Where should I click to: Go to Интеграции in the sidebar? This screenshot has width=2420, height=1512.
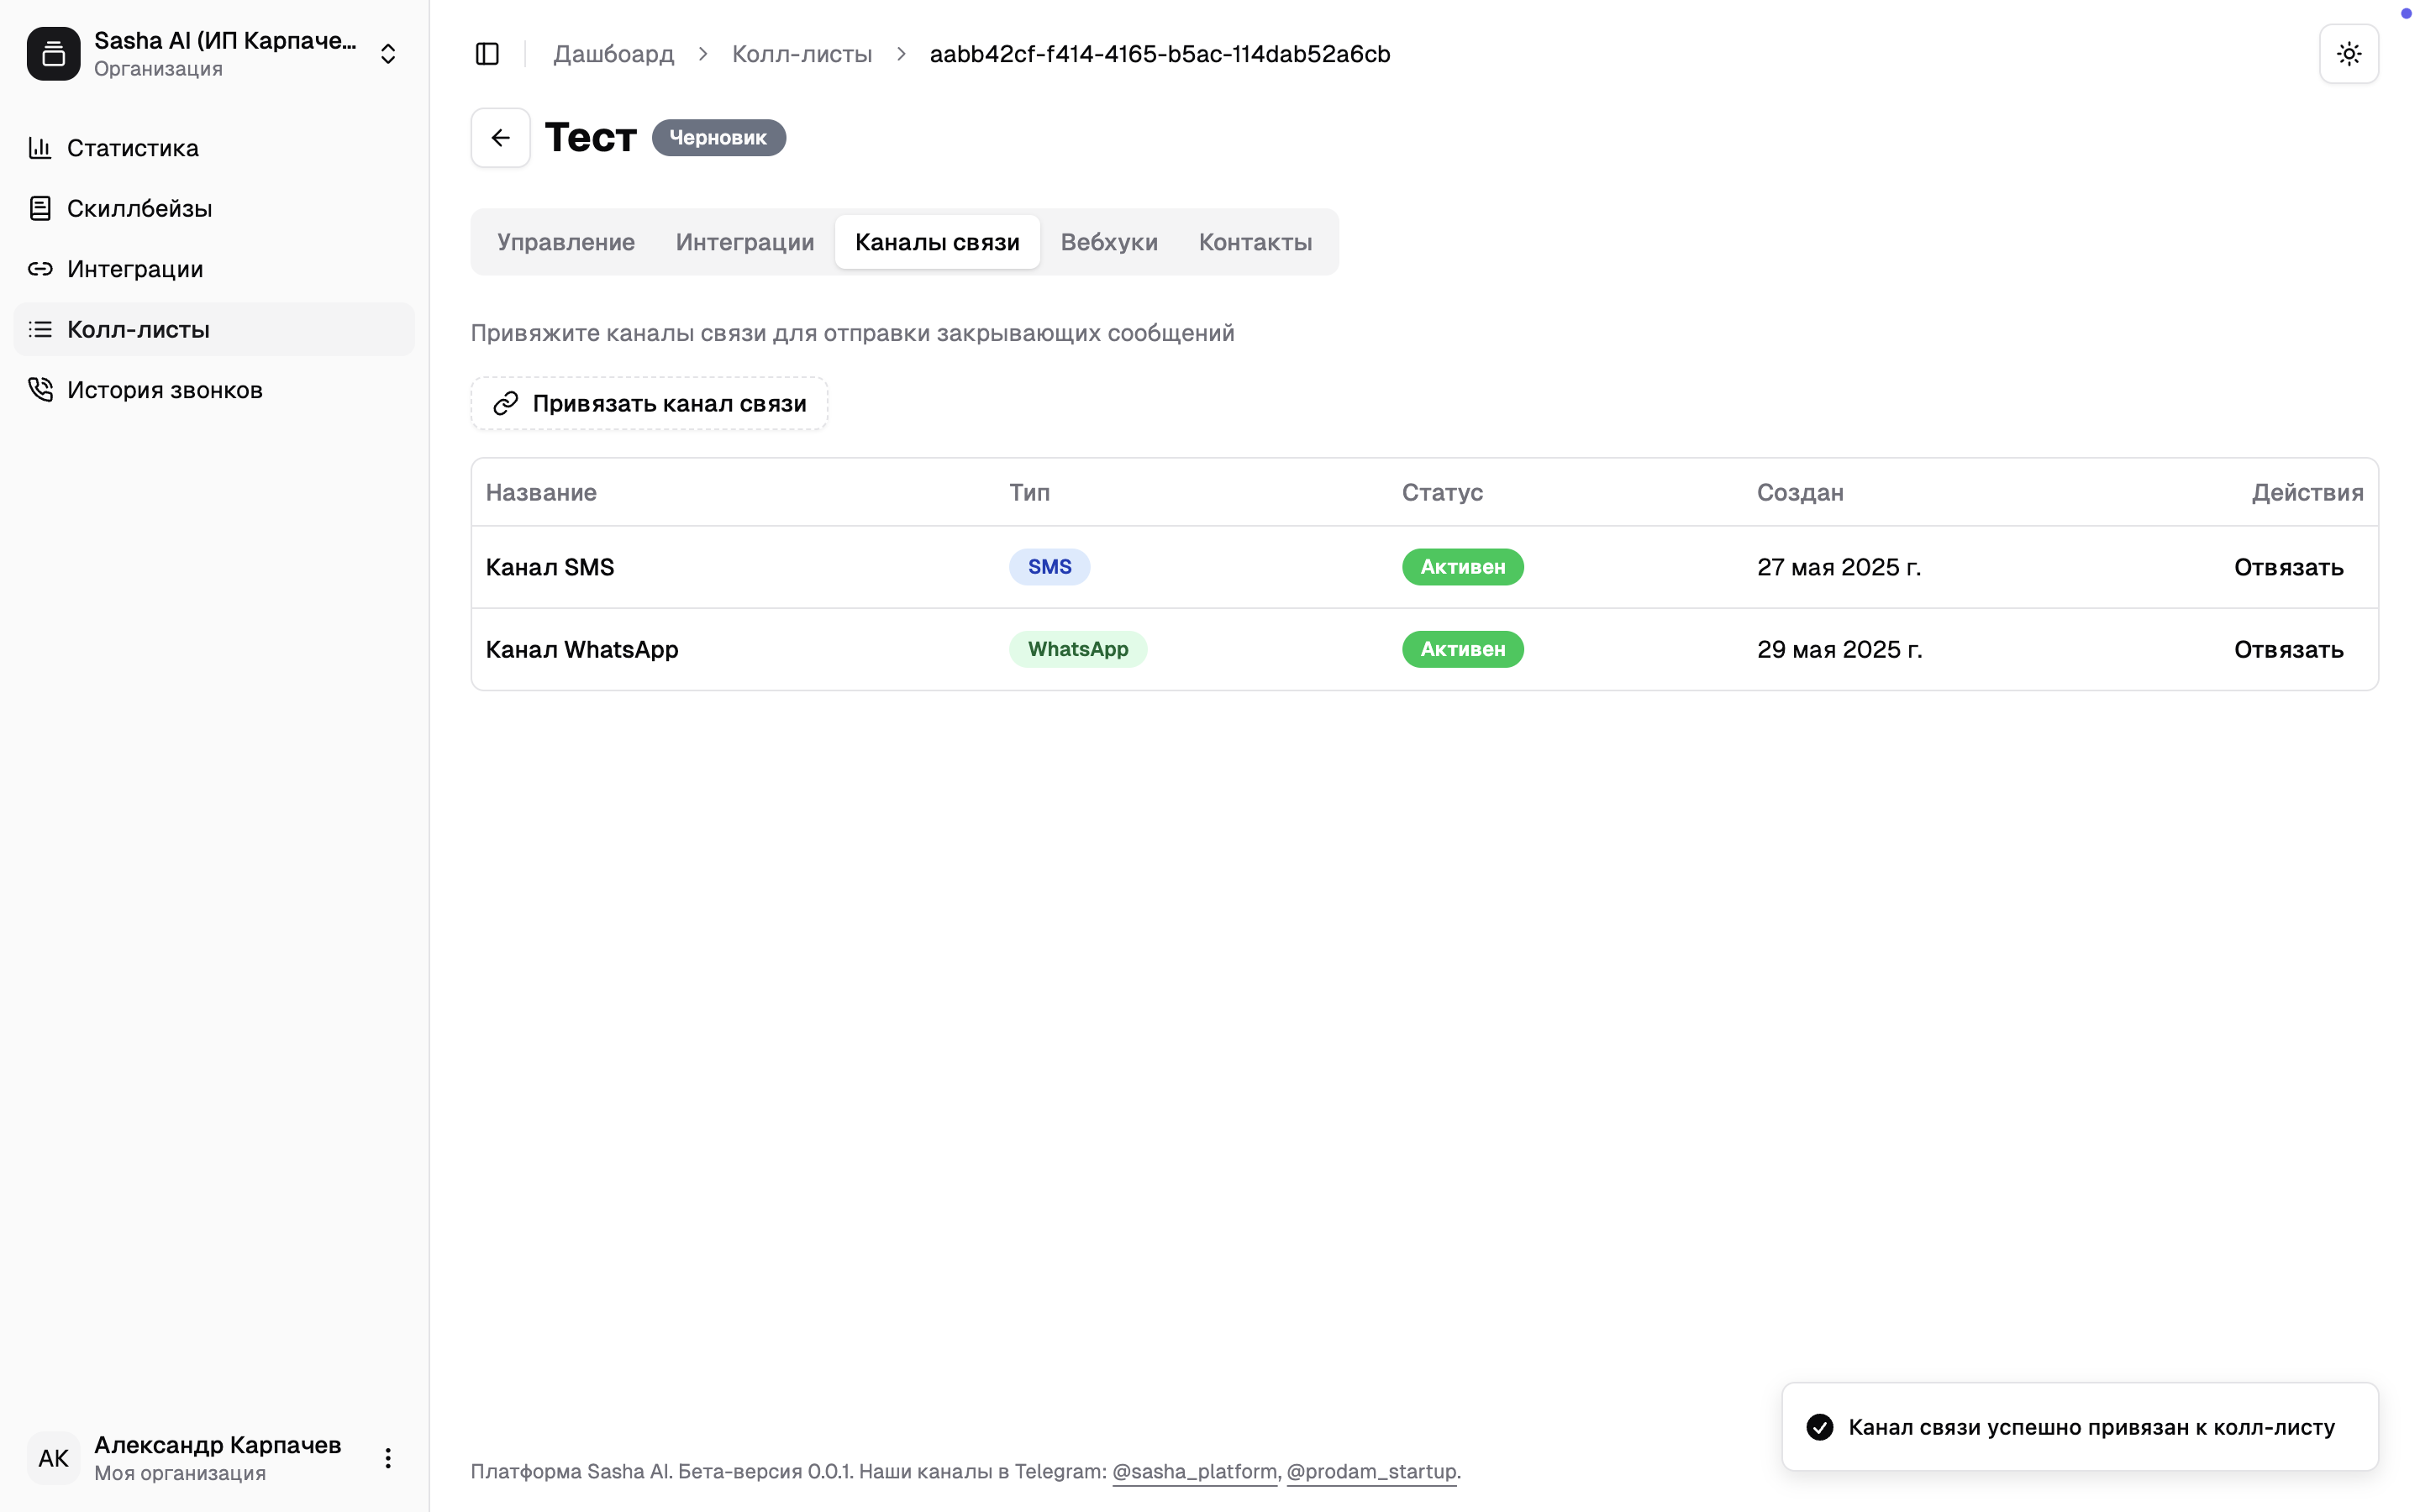click(135, 269)
